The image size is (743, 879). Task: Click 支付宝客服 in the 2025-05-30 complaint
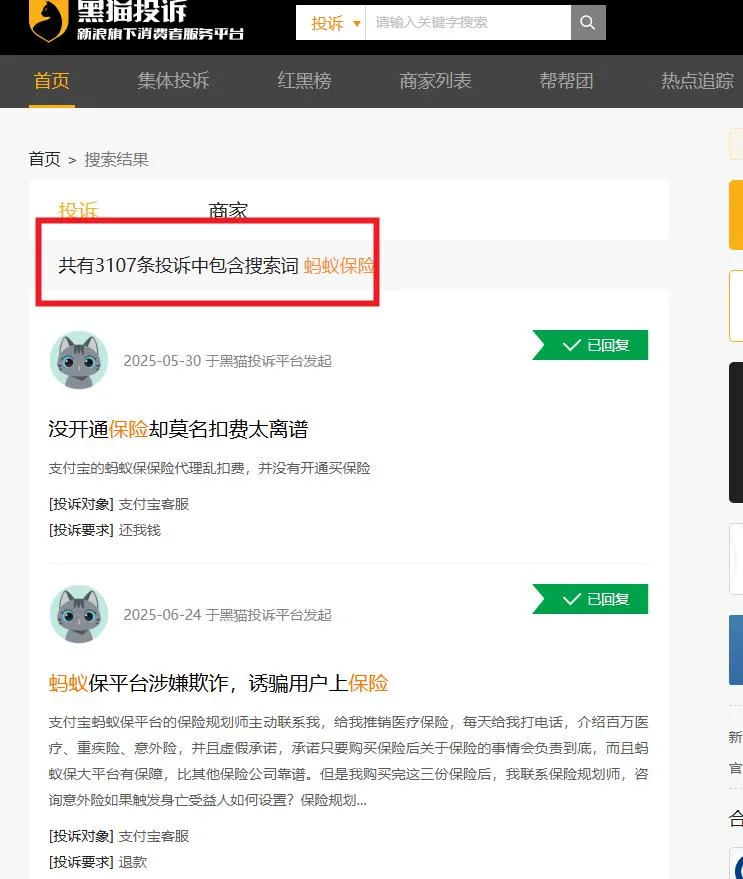tap(154, 504)
